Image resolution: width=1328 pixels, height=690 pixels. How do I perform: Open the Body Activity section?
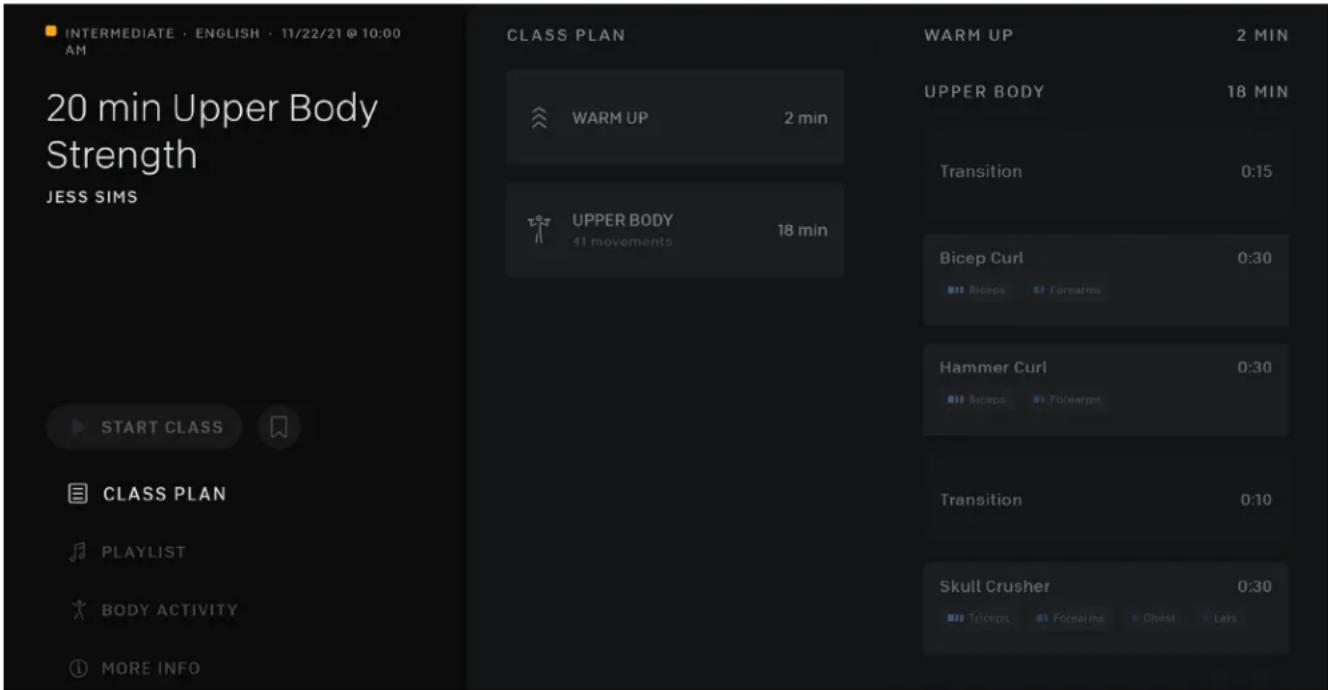pyautogui.click(x=155, y=609)
